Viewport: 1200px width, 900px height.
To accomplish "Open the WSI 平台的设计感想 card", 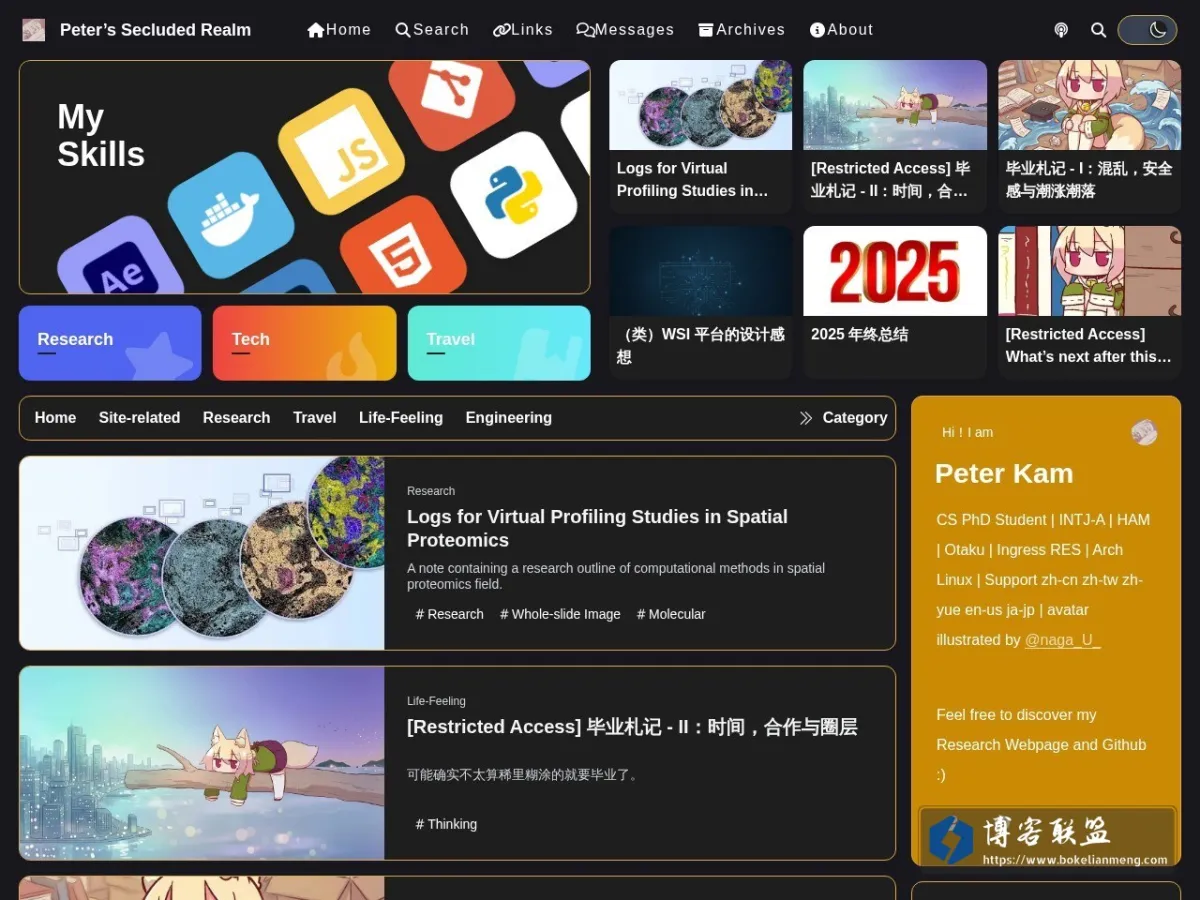I will coord(700,303).
